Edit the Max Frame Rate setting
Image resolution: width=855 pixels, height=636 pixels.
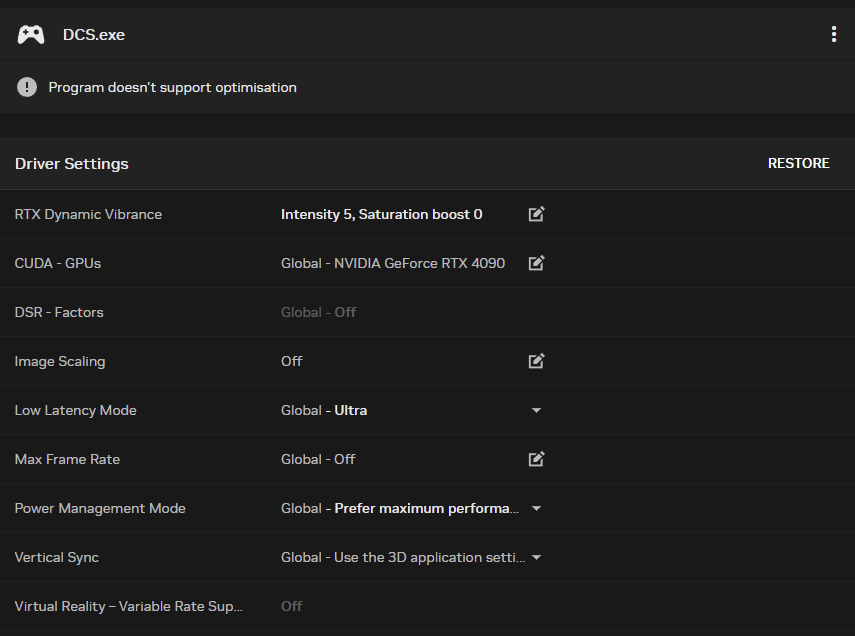tap(537, 459)
